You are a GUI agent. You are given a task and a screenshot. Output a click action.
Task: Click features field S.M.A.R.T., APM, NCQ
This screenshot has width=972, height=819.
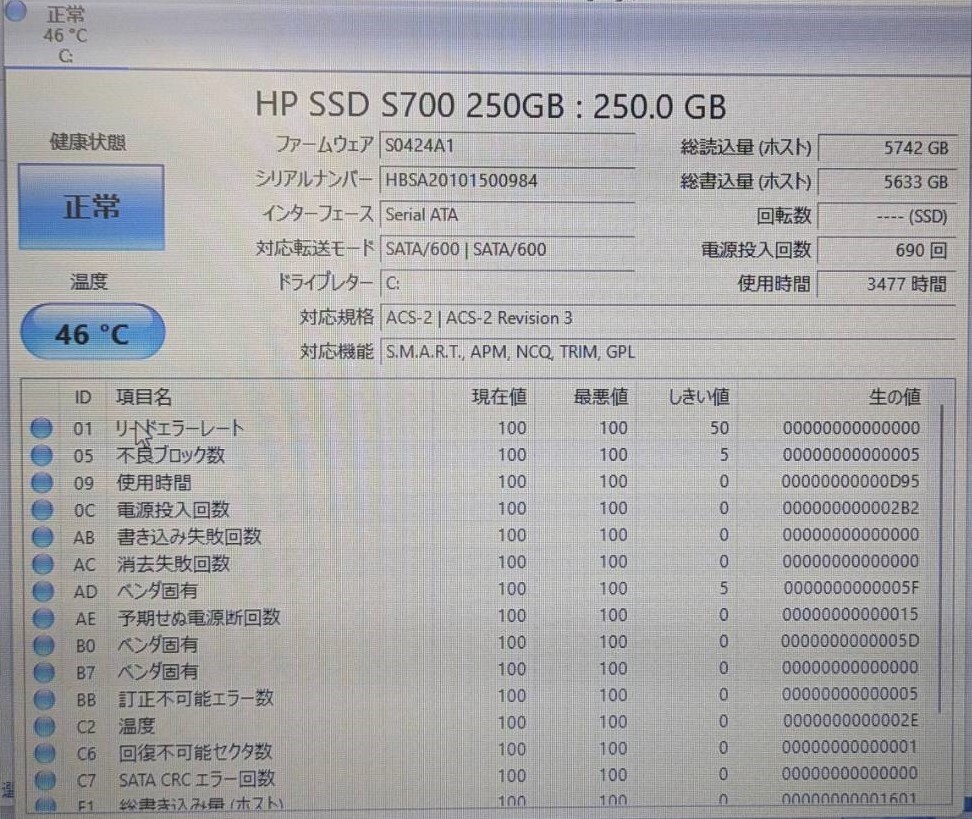pos(667,352)
